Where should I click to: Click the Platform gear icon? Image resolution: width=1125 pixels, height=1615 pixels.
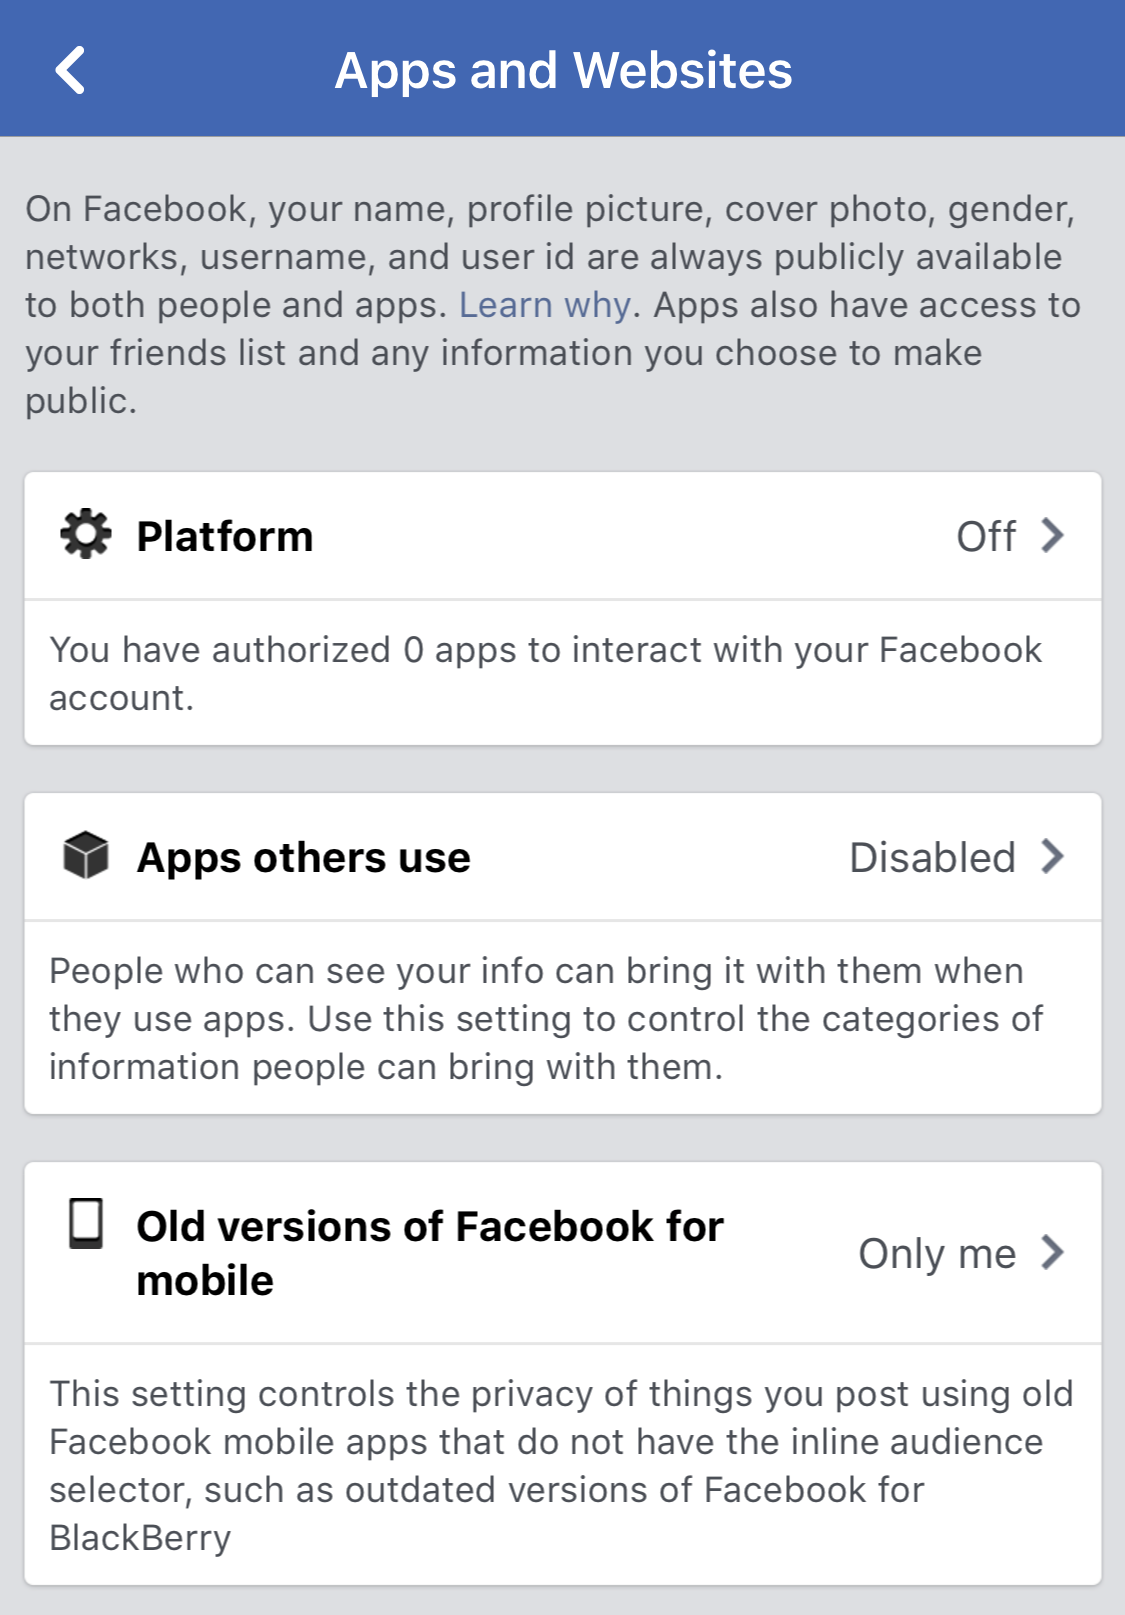pos(86,534)
